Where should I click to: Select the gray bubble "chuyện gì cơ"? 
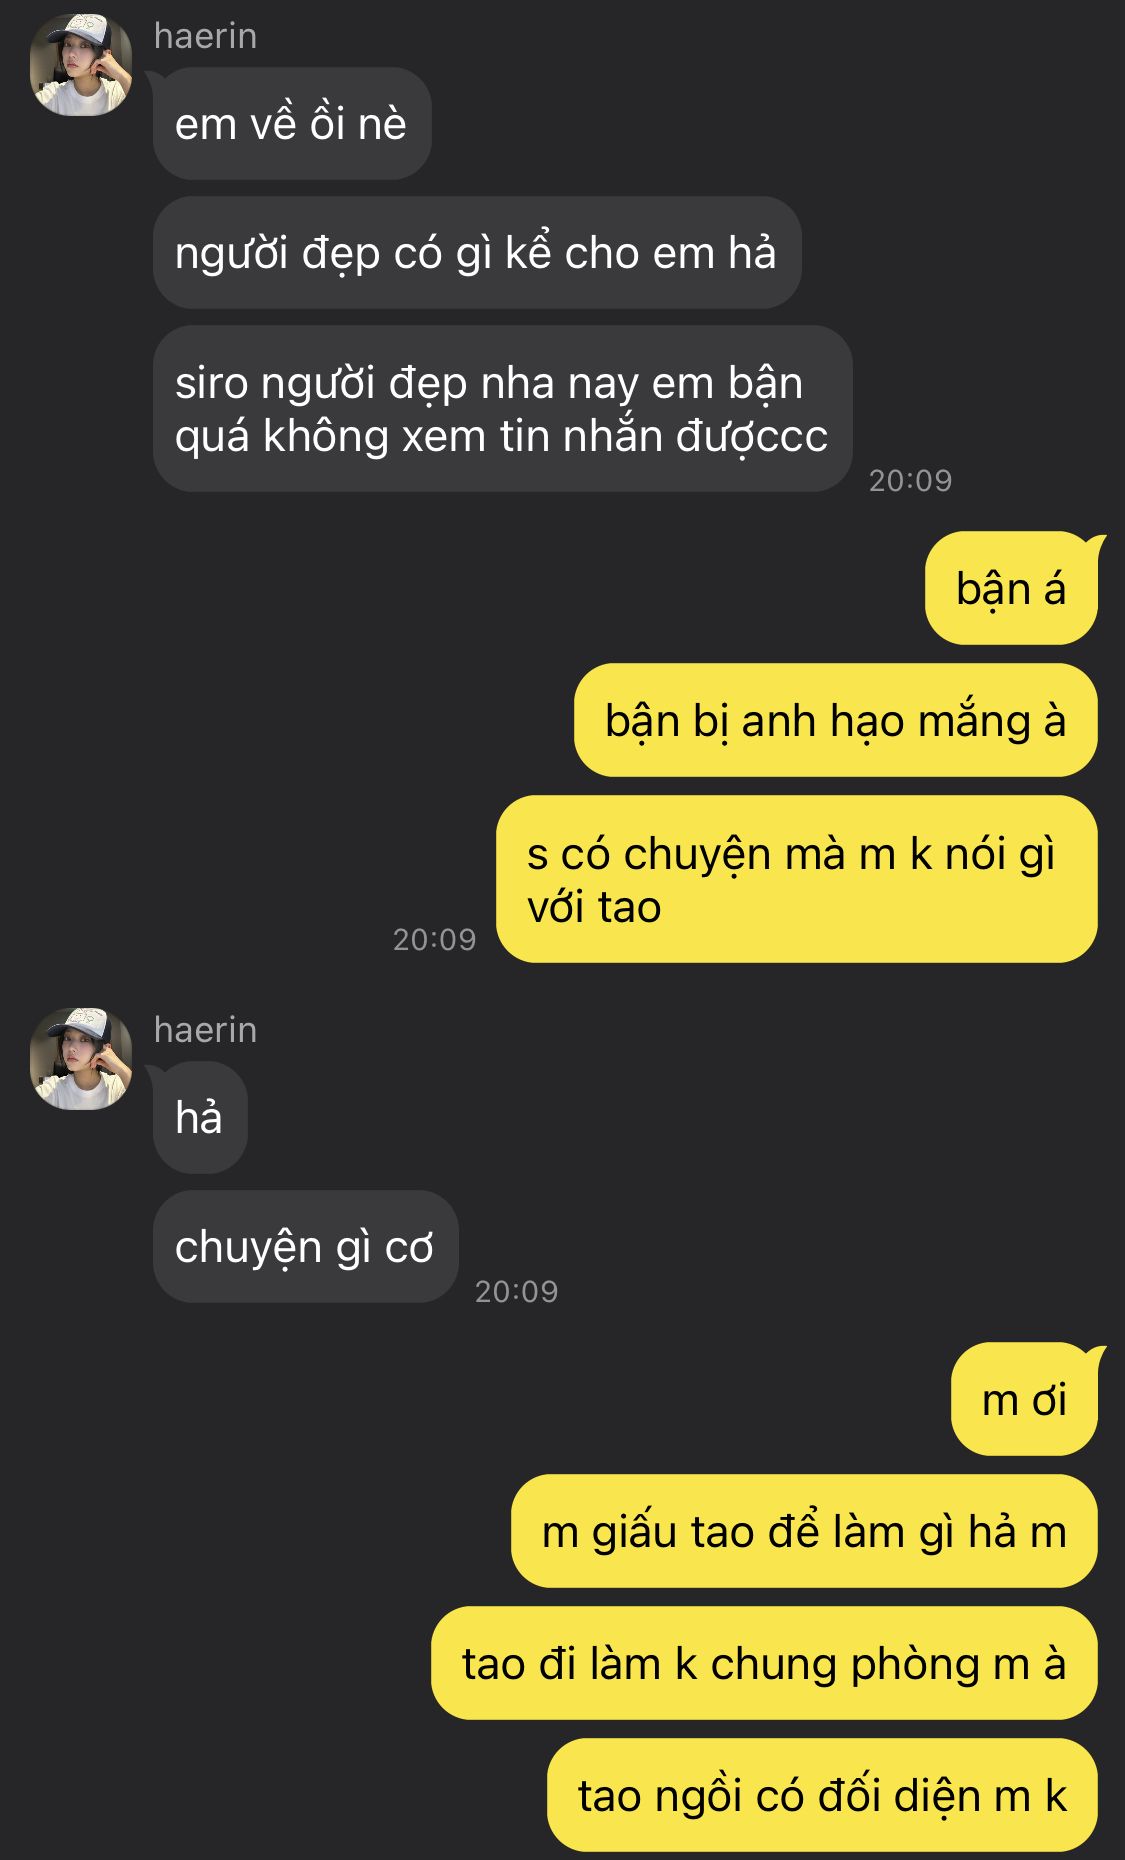point(305,1247)
